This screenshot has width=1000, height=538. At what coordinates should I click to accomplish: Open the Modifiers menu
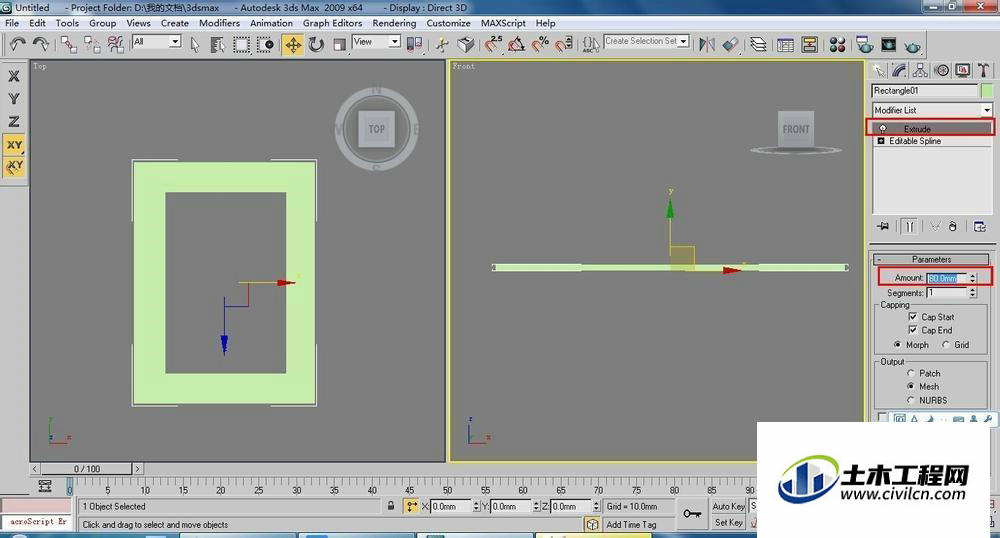coord(219,23)
